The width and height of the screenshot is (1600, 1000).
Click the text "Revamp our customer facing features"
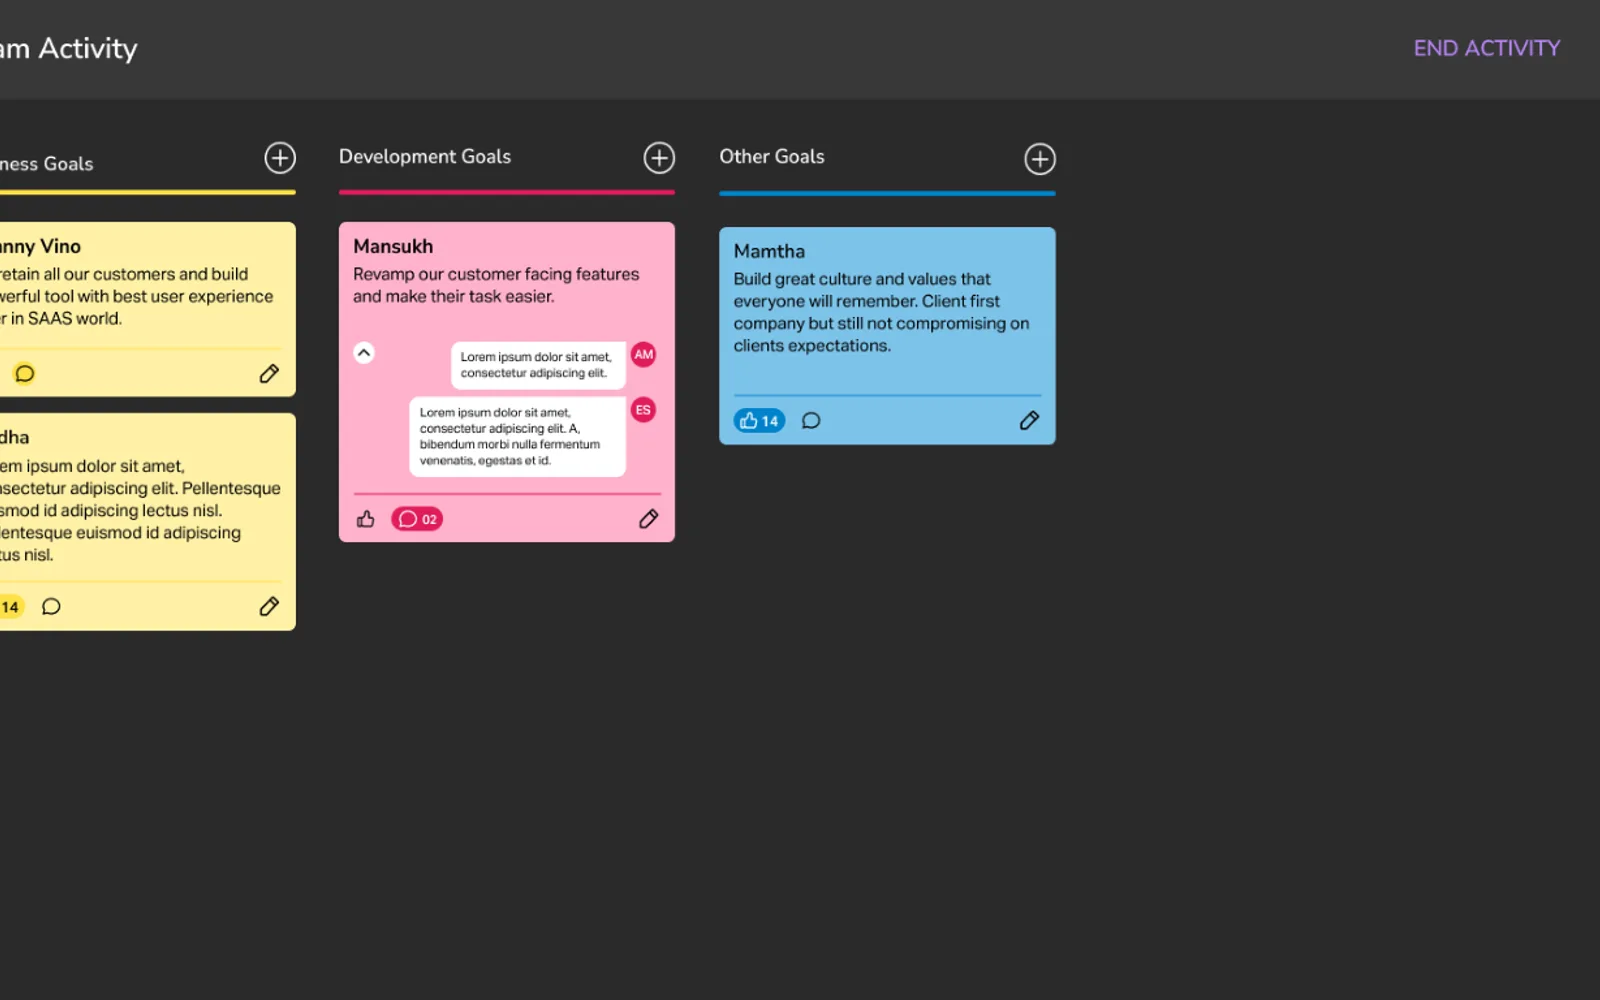click(x=496, y=274)
